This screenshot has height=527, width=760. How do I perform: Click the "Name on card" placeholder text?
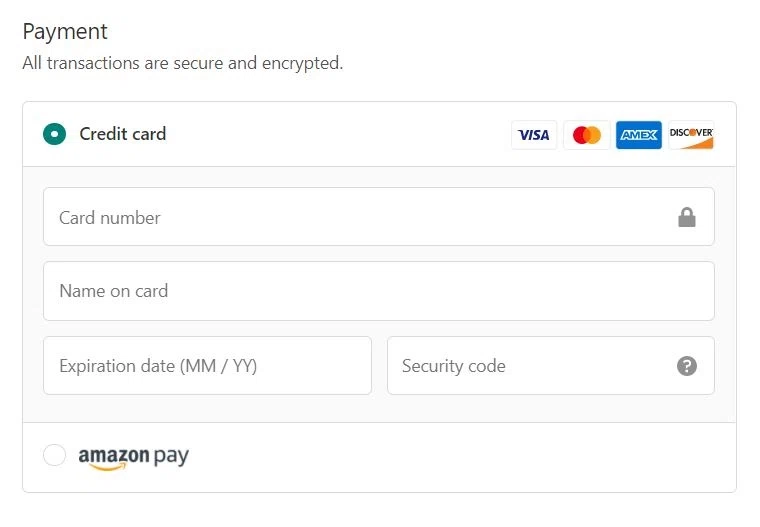113,291
